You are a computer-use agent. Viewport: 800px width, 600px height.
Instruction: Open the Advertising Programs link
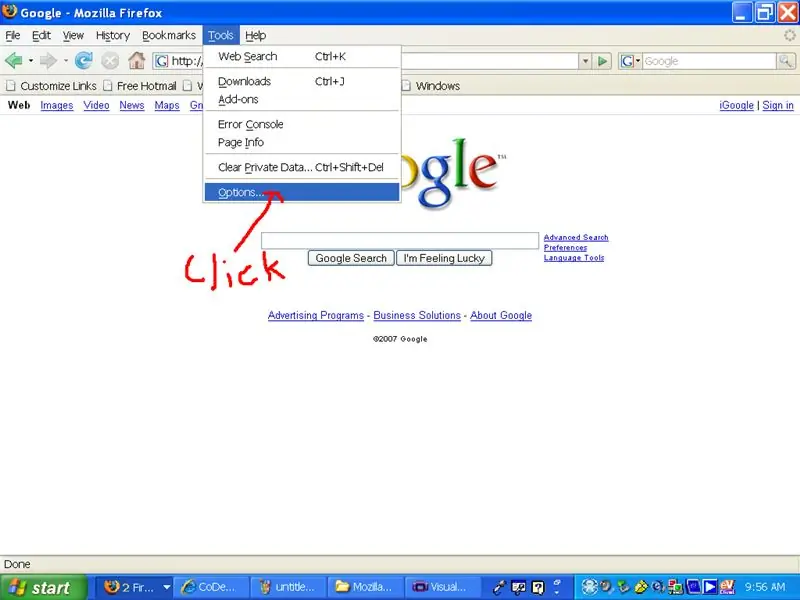[x=316, y=315]
